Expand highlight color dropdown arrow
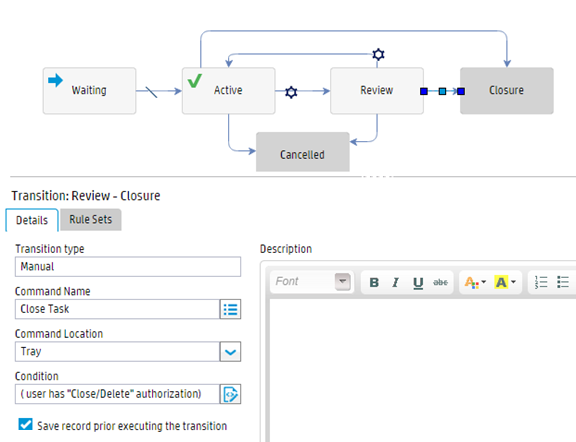The height and width of the screenshot is (442, 576). click(x=513, y=282)
